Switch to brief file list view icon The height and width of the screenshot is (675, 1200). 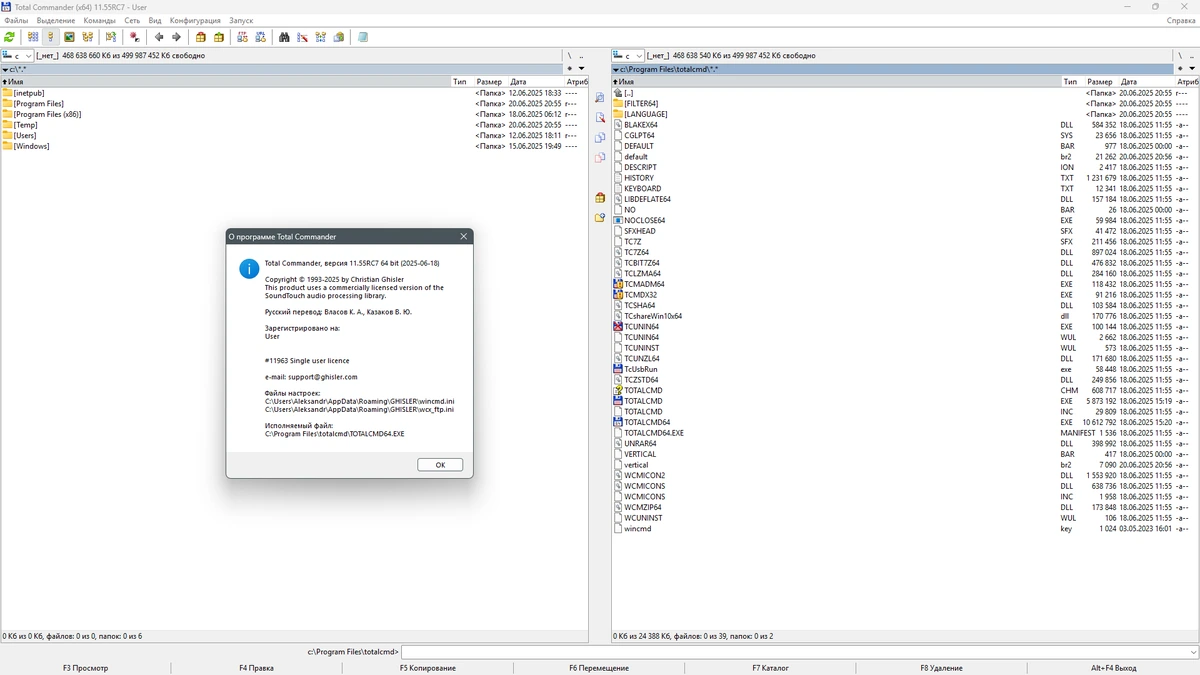33,37
